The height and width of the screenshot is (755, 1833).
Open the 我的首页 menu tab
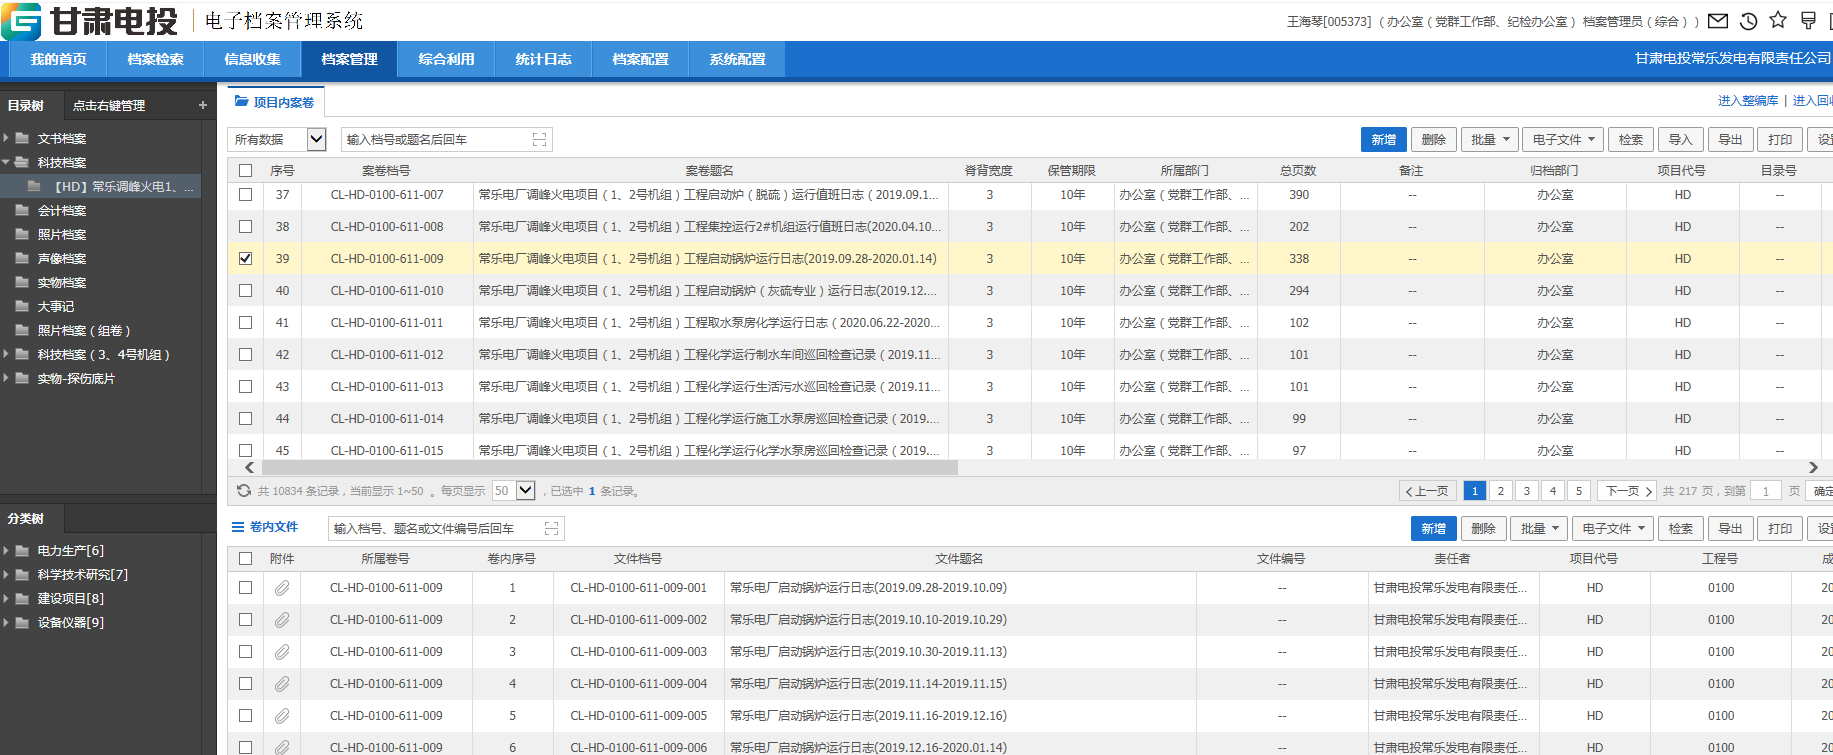[58, 59]
